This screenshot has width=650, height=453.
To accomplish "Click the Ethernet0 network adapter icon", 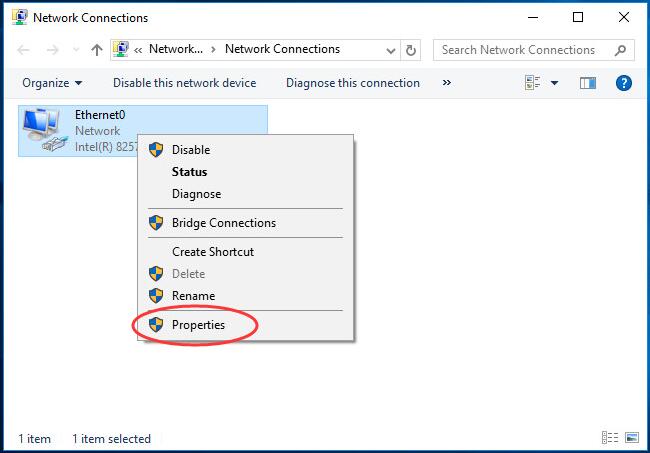I will [x=45, y=130].
